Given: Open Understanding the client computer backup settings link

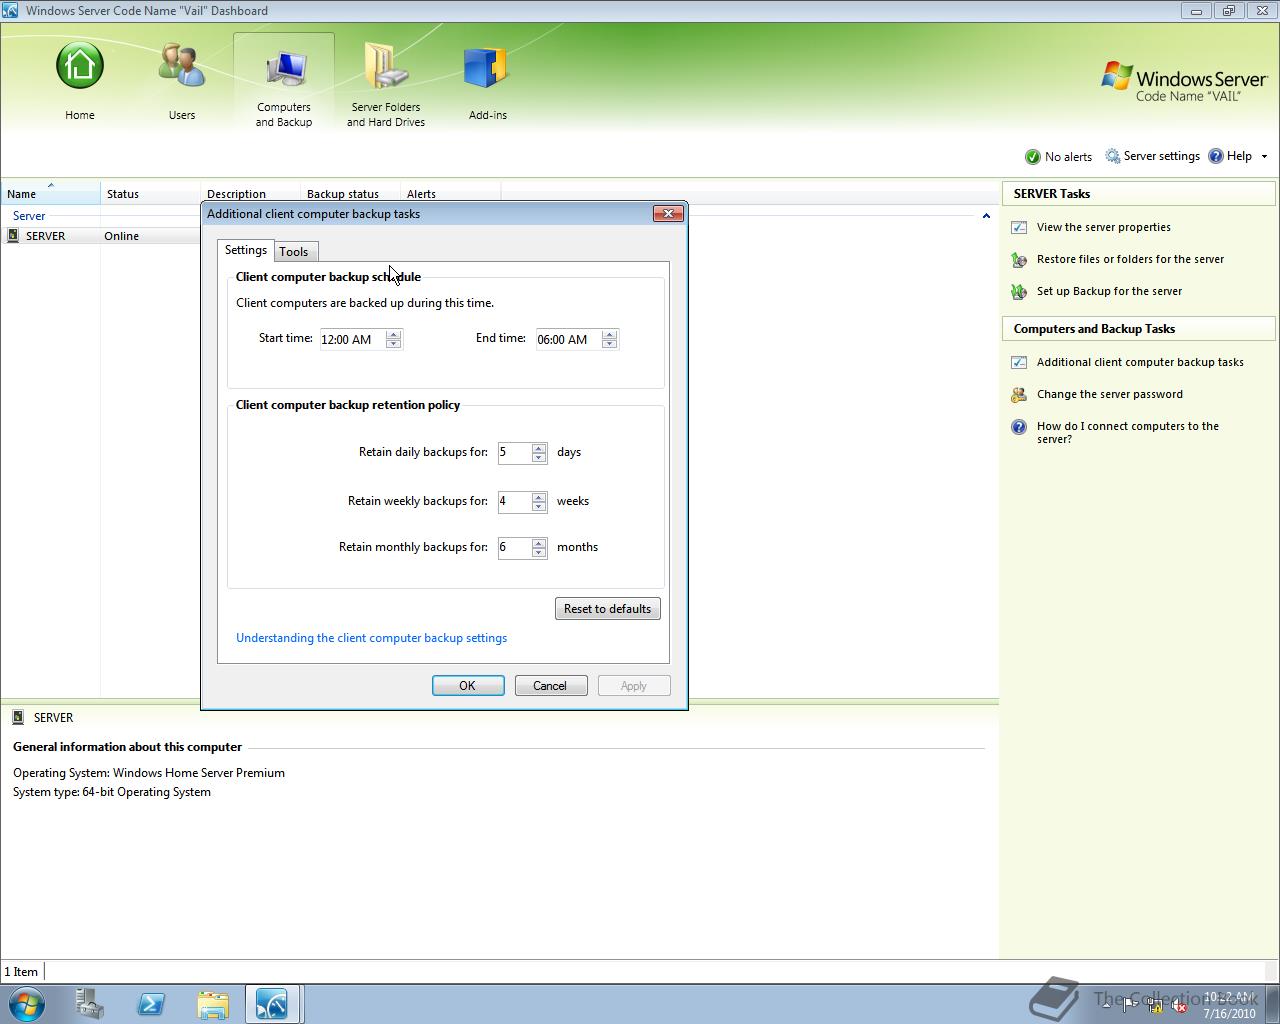Looking at the screenshot, I should click(371, 638).
